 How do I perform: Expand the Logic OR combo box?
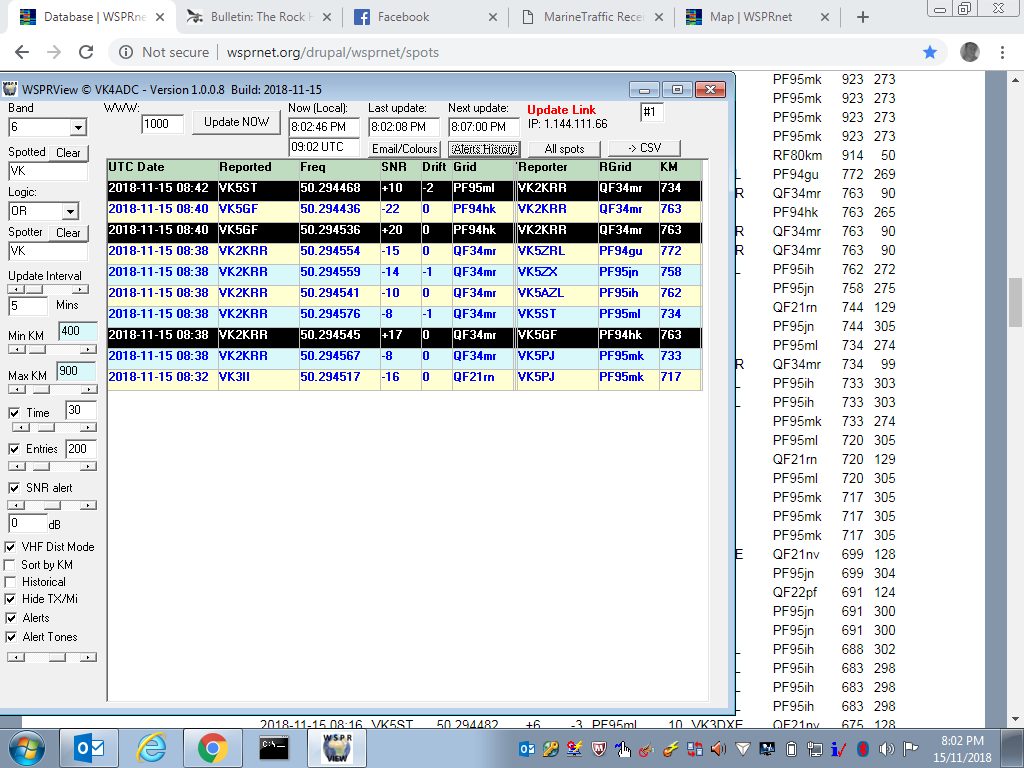[69, 212]
